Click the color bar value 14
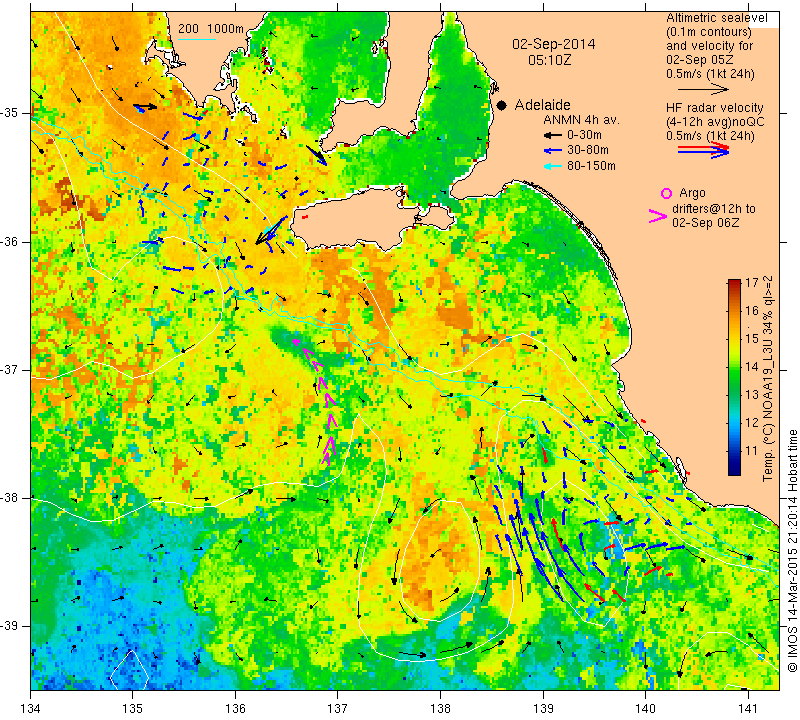This screenshot has height=720, width=800. point(751,366)
